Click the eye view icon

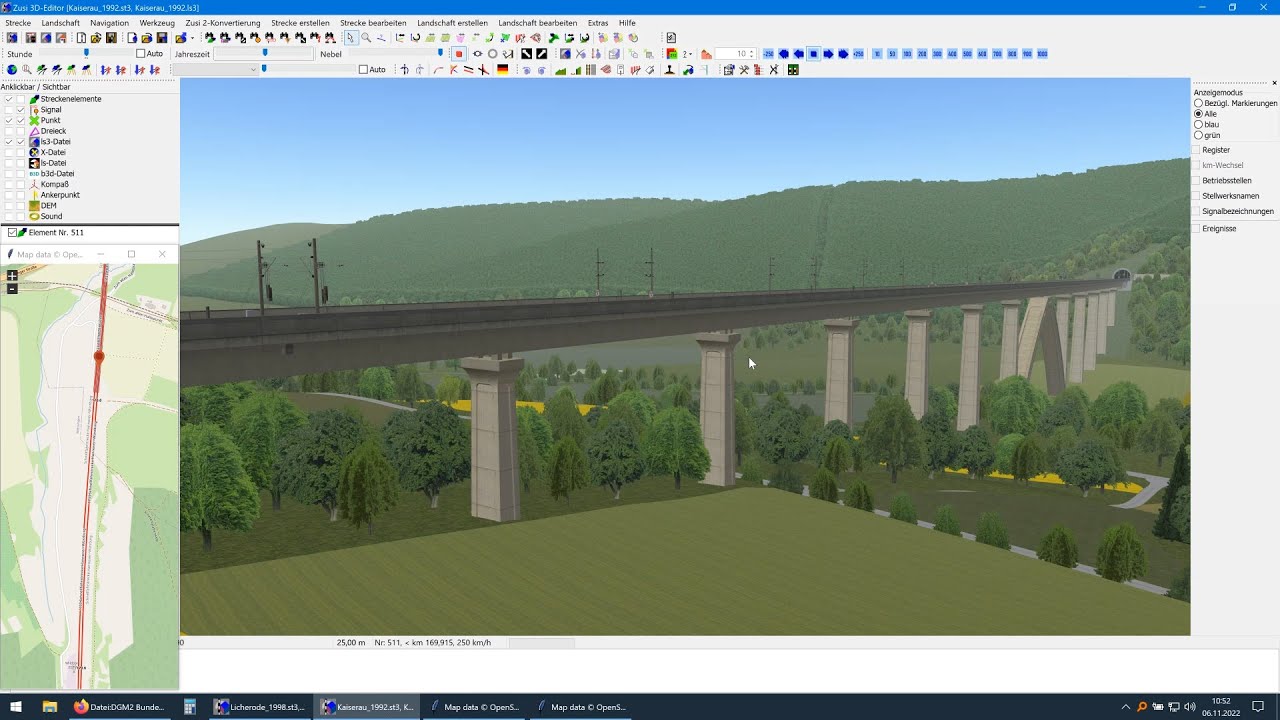(477, 54)
